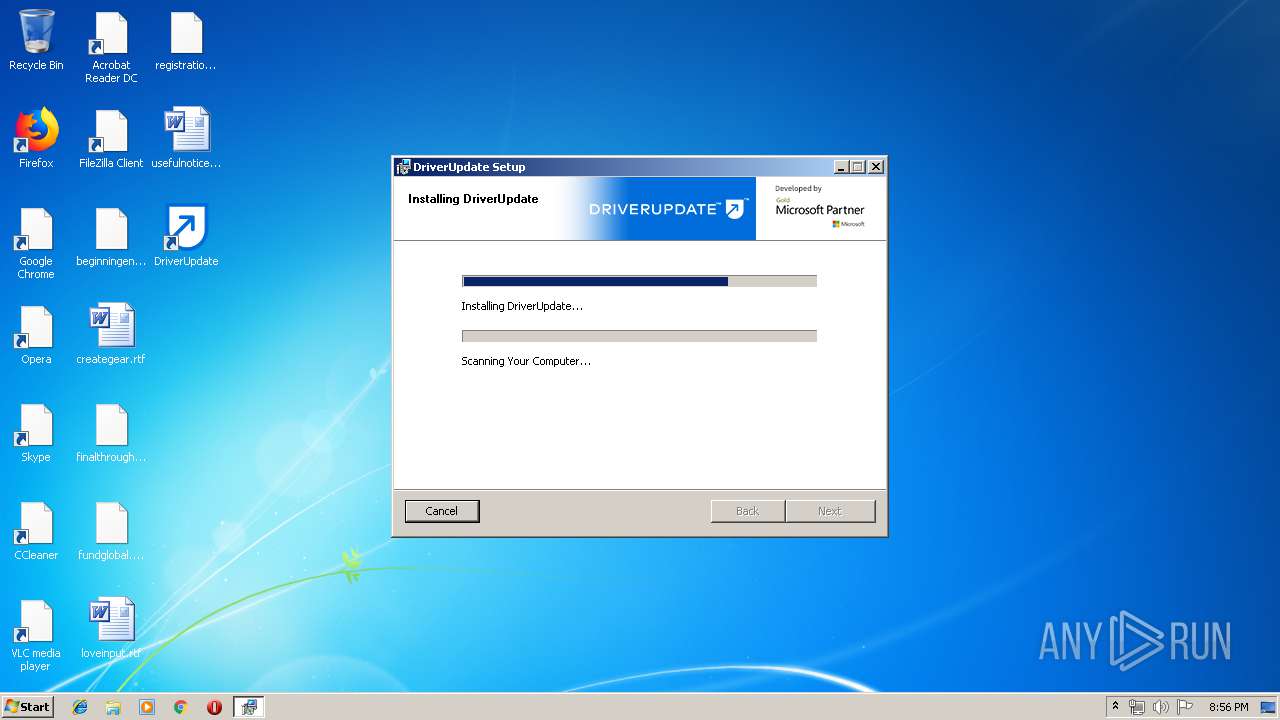
Task: Click the Installing DriverUpdate progress bar
Action: click(639, 281)
